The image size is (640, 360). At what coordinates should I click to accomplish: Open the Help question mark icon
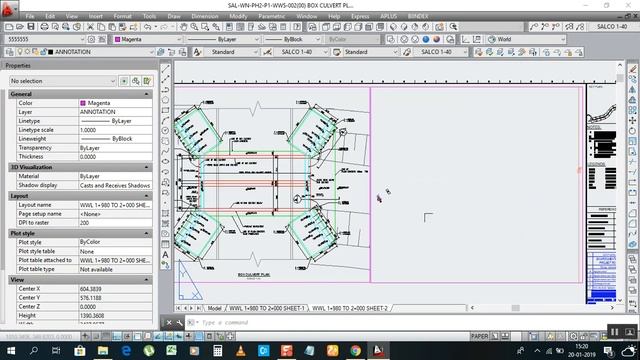click(297, 27)
